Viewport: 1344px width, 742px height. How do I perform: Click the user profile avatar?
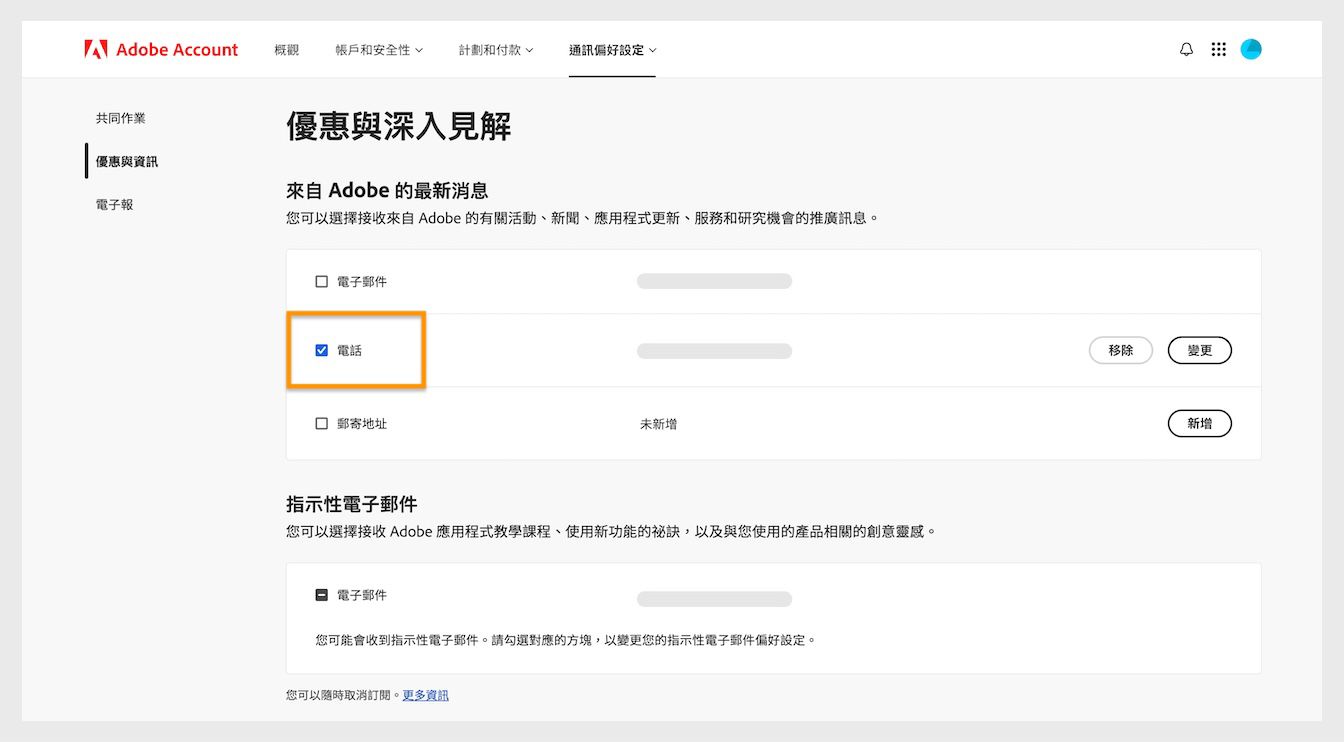pos(1250,48)
